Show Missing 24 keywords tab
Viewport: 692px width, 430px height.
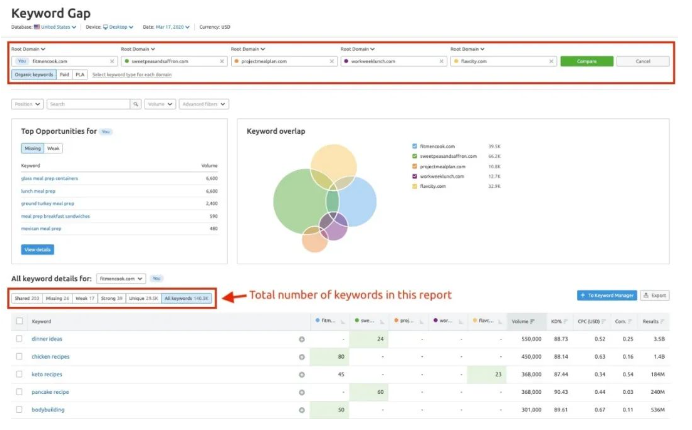point(57,298)
